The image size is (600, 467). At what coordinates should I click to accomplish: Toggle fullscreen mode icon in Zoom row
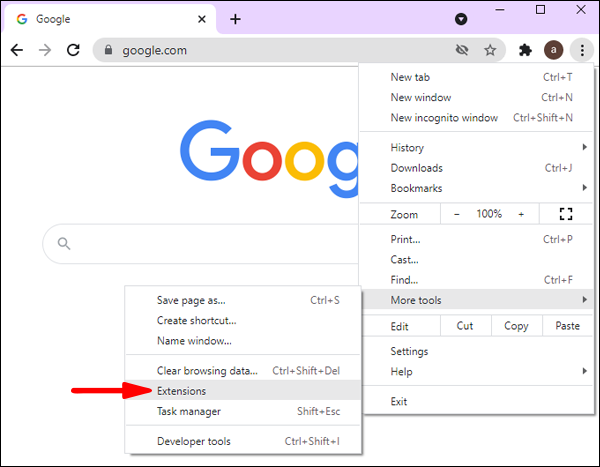(566, 214)
